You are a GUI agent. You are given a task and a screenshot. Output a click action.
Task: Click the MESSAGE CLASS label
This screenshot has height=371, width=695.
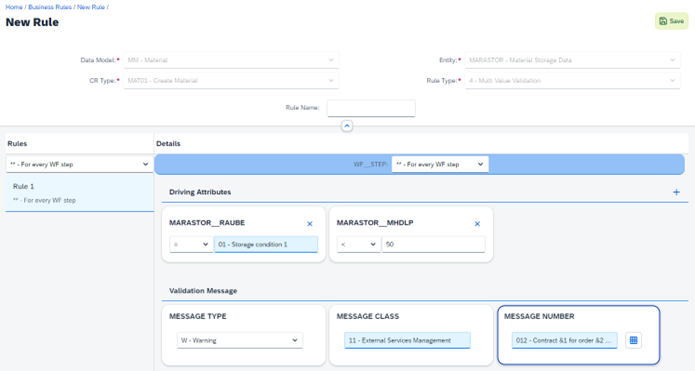[x=368, y=316]
